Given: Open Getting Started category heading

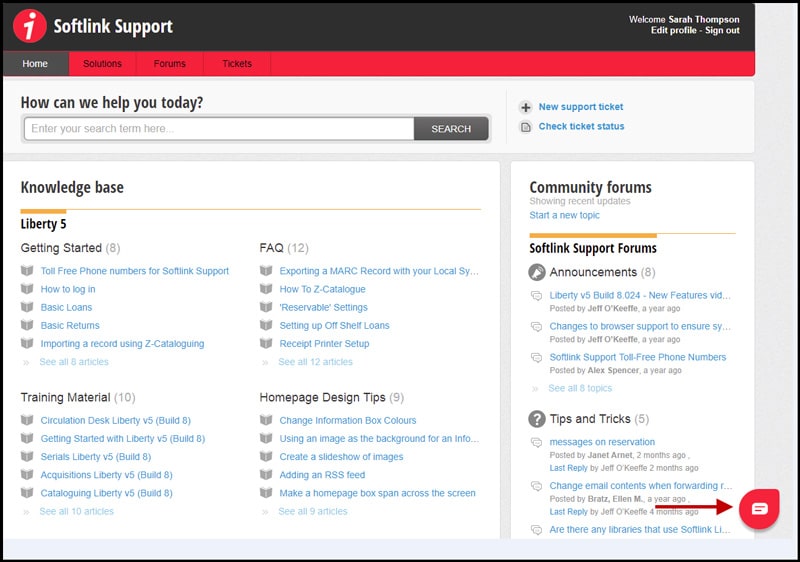Looking at the screenshot, I should [61, 248].
